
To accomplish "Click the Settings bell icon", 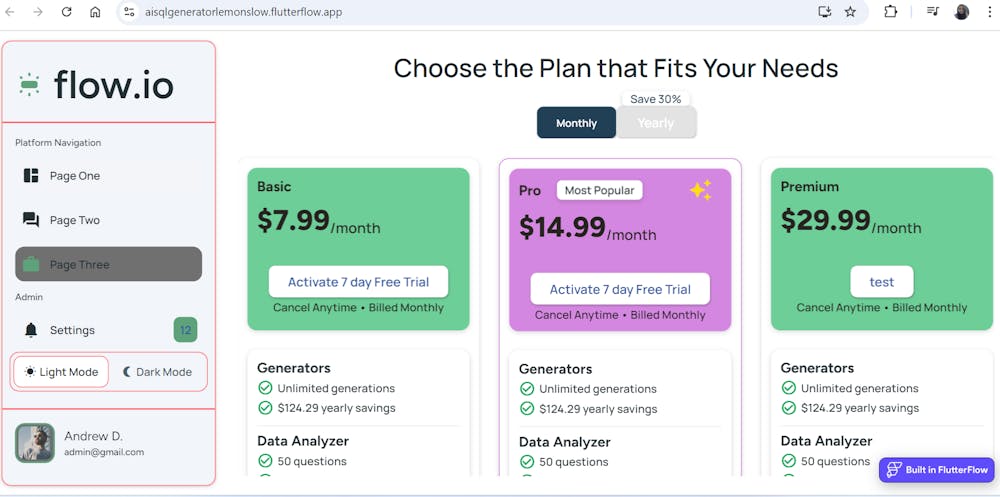I will click(31, 330).
